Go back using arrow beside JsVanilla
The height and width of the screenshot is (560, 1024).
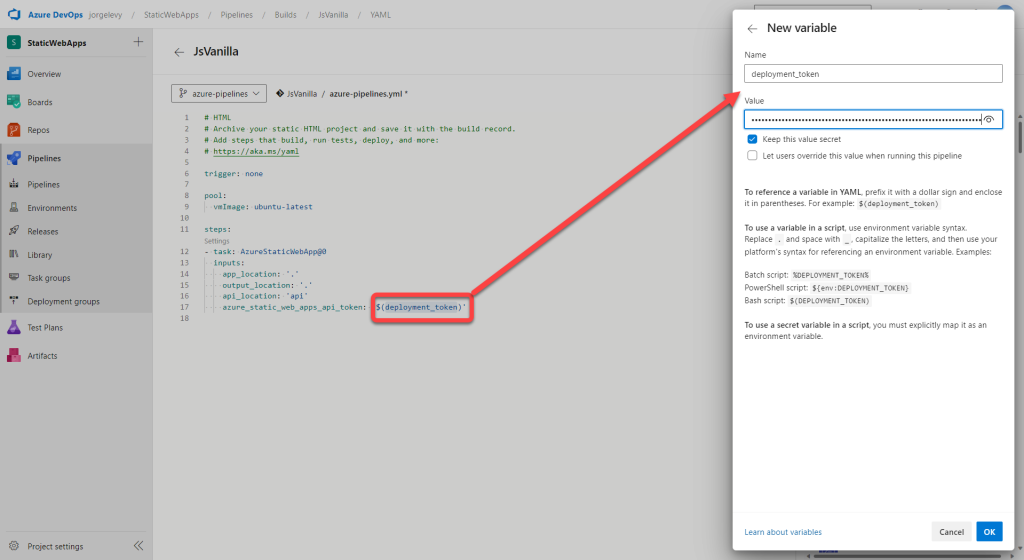(179, 52)
